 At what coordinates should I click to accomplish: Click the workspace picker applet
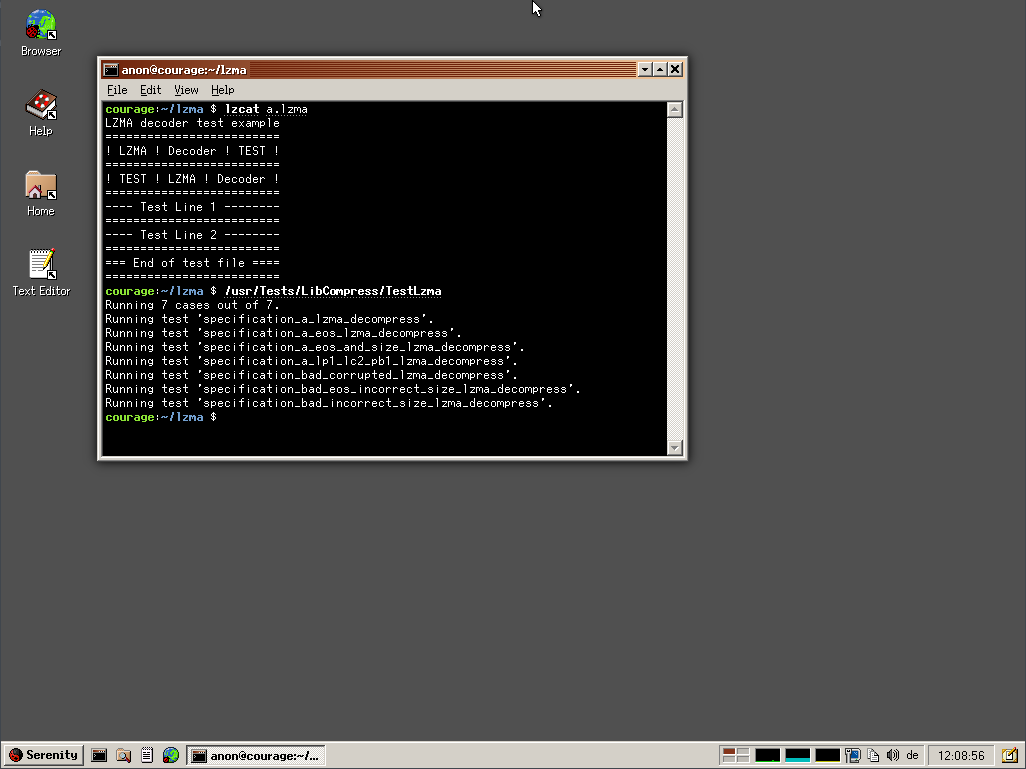[735, 755]
